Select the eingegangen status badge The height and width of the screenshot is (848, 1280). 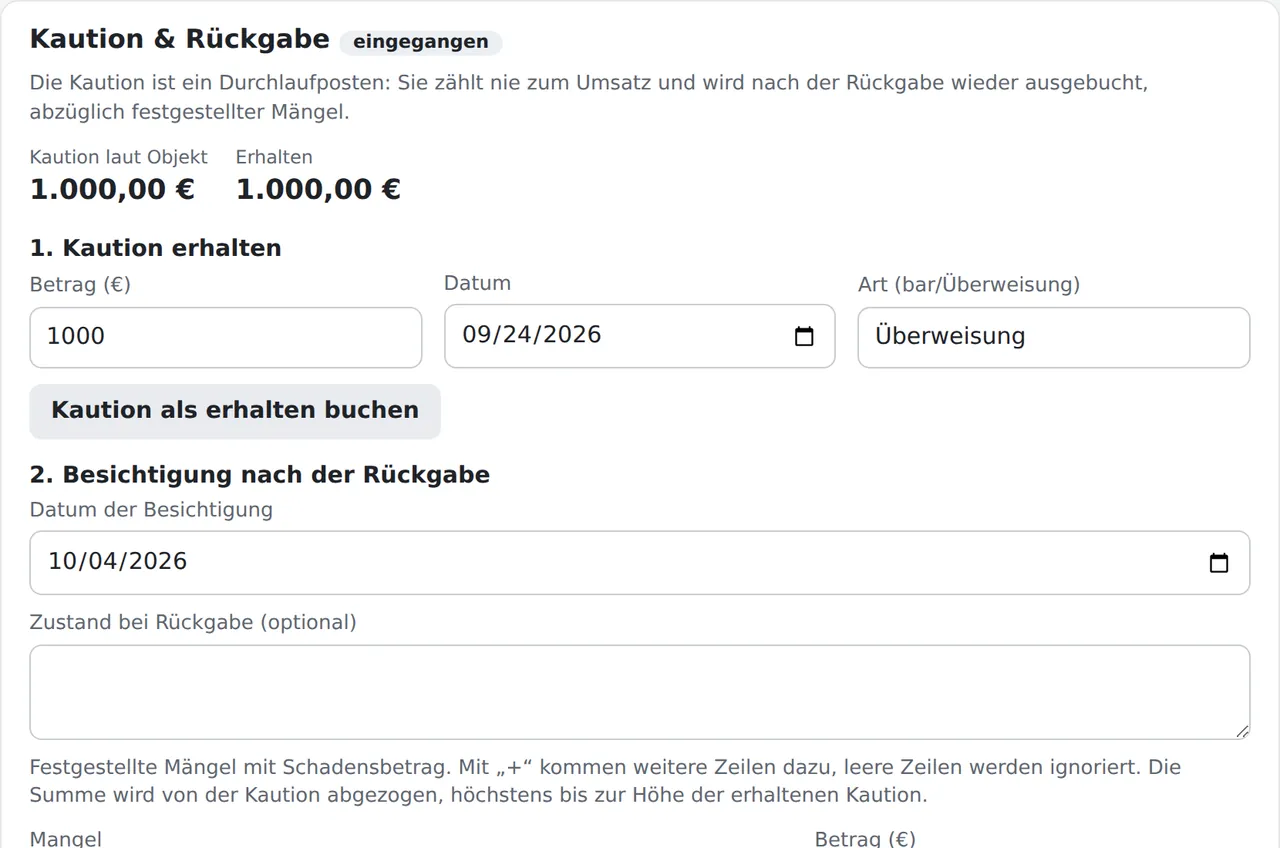[x=421, y=42]
